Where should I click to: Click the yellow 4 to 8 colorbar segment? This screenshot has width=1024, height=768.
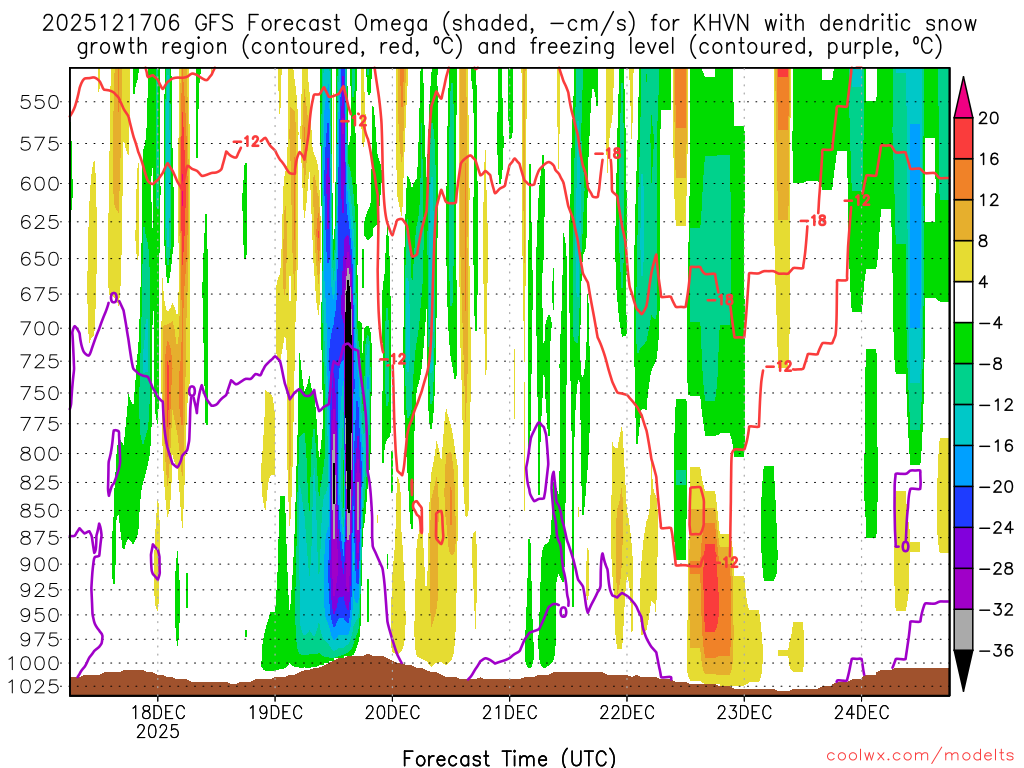point(963,261)
